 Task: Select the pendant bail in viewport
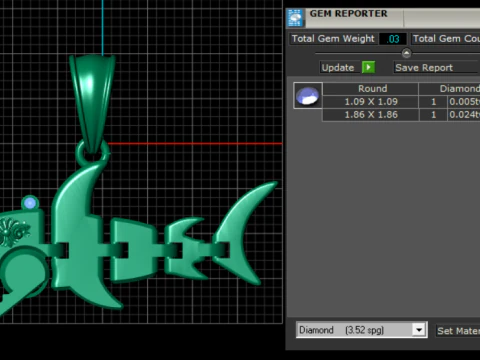(x=92, y=103)
